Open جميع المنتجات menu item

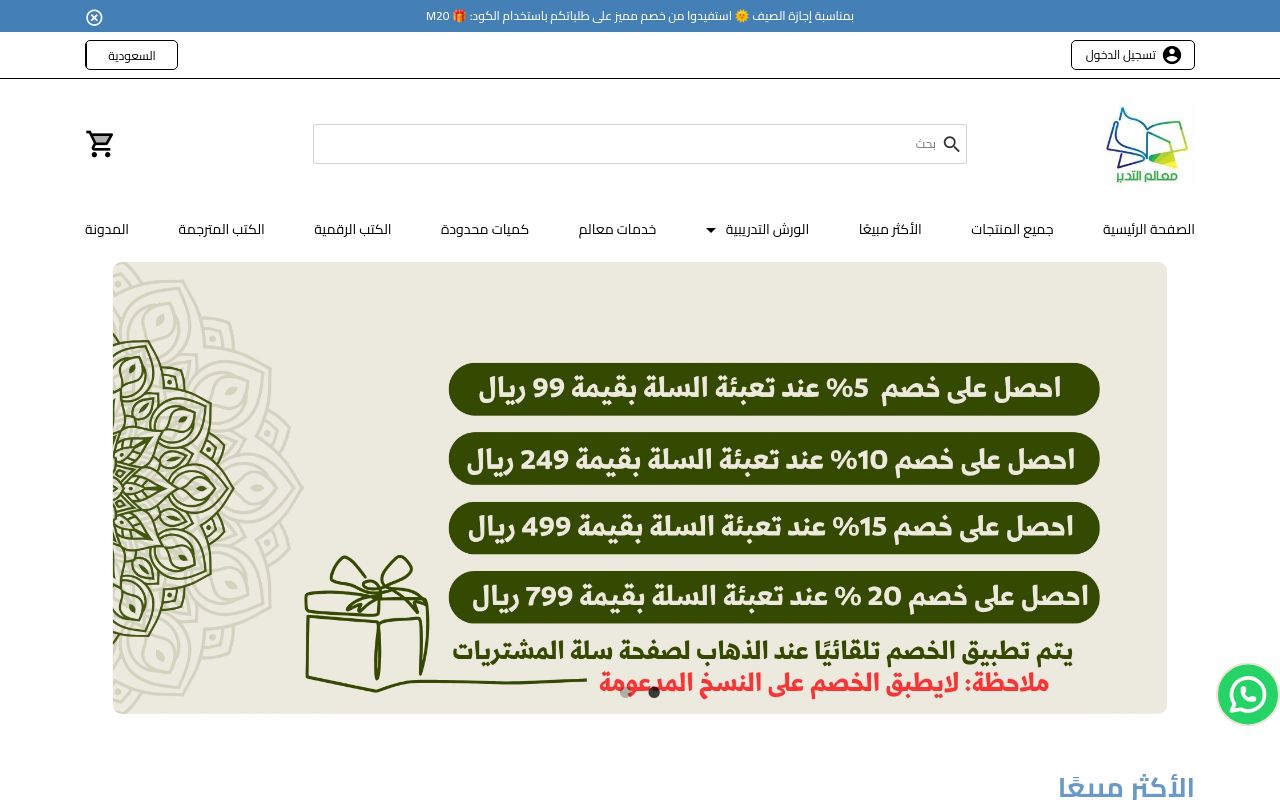pyautogui.click(x=1012, y=229)
